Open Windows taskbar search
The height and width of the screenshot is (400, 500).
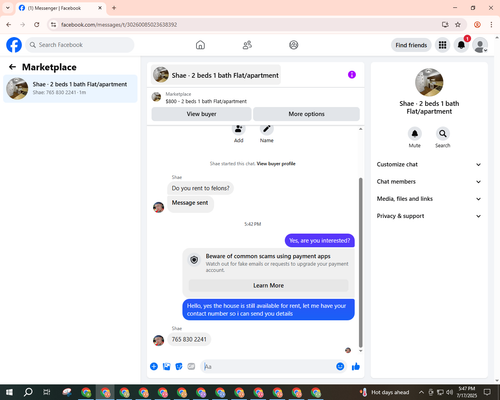tap(28, 392)
